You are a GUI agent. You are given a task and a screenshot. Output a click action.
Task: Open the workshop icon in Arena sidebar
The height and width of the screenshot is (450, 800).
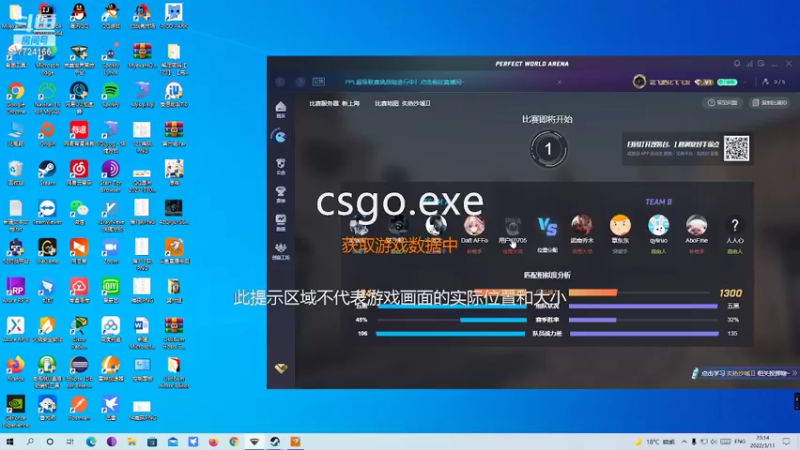[x=281, y=251]
